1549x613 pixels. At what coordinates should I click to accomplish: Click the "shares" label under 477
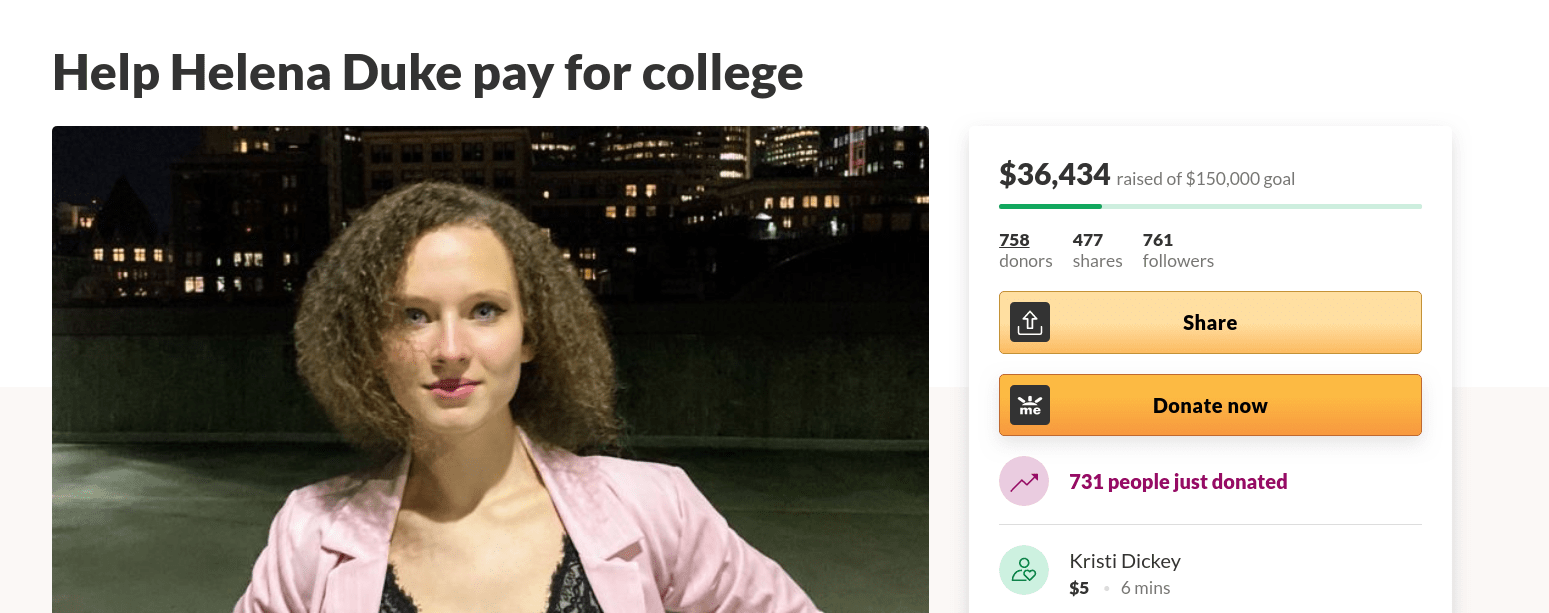pos(1097,261)
